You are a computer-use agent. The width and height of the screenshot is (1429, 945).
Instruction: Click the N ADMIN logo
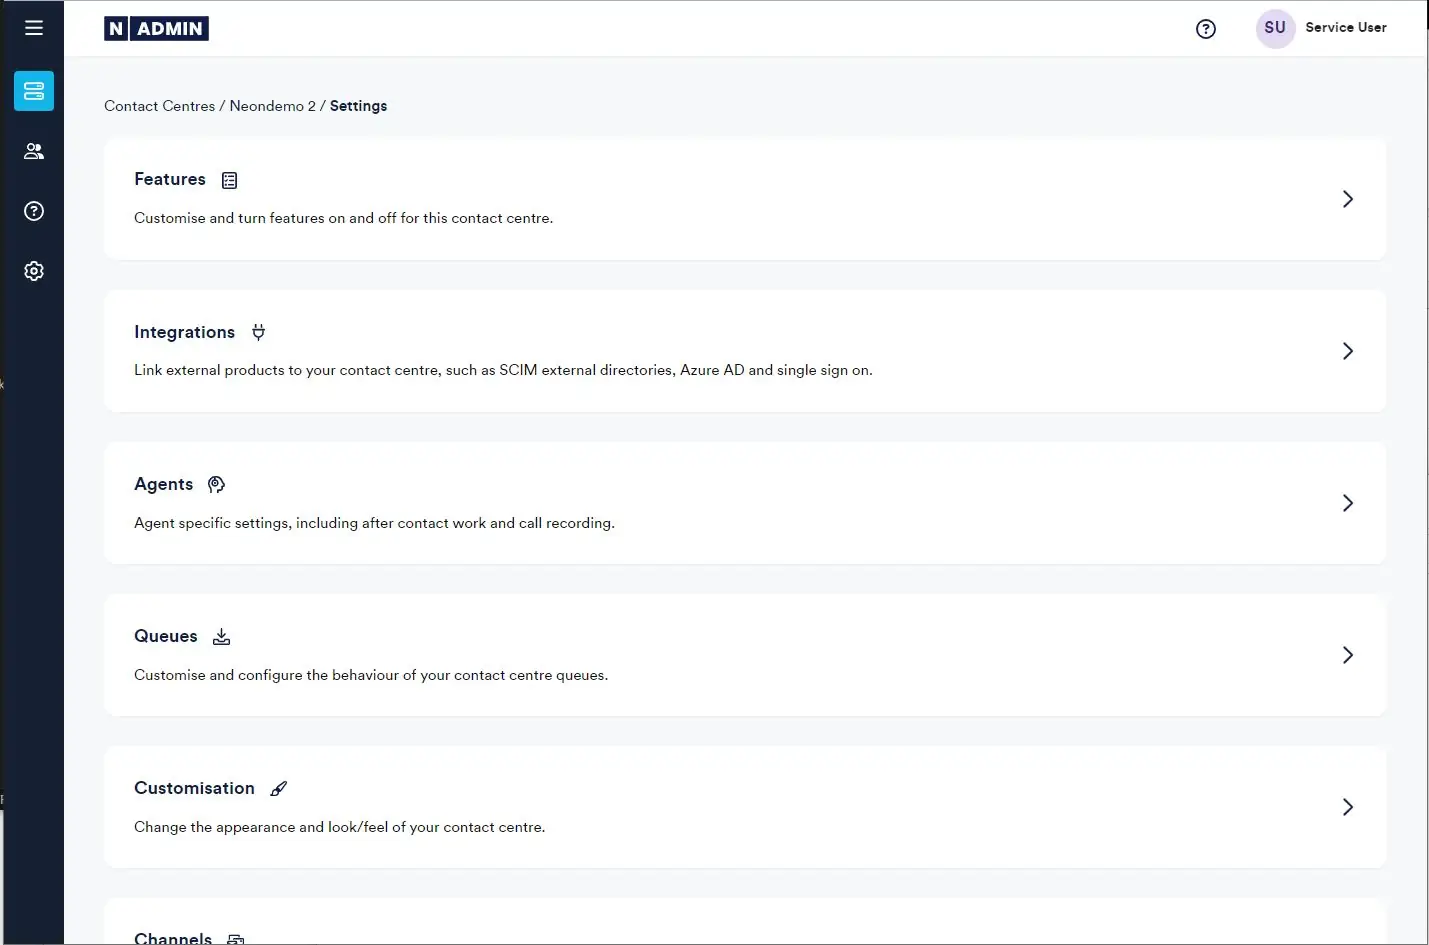pos(156,29)
